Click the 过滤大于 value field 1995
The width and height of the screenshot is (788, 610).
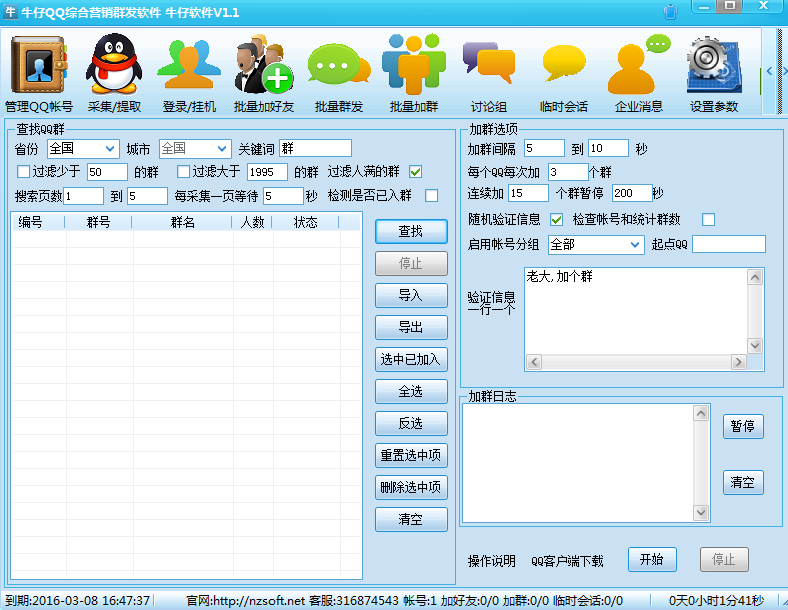click(x=267, y=172)
